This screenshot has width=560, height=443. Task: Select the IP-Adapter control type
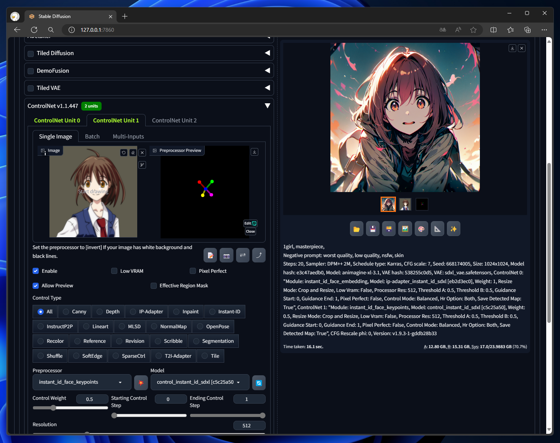coord(146,312)
